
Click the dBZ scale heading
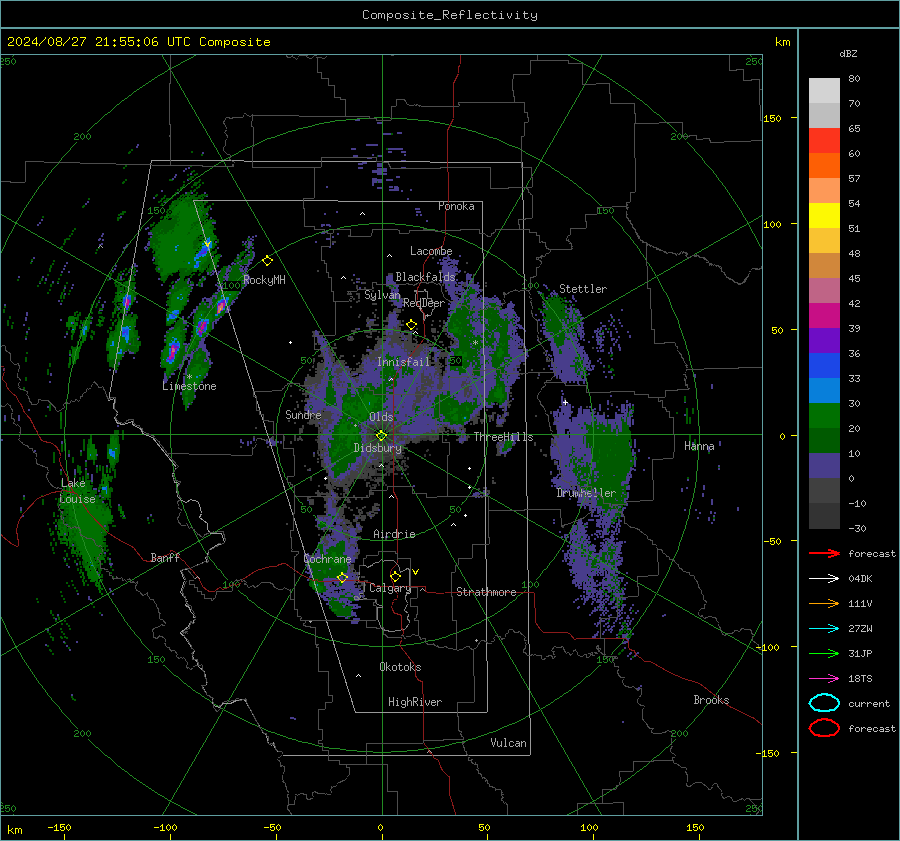pos(848,54)
